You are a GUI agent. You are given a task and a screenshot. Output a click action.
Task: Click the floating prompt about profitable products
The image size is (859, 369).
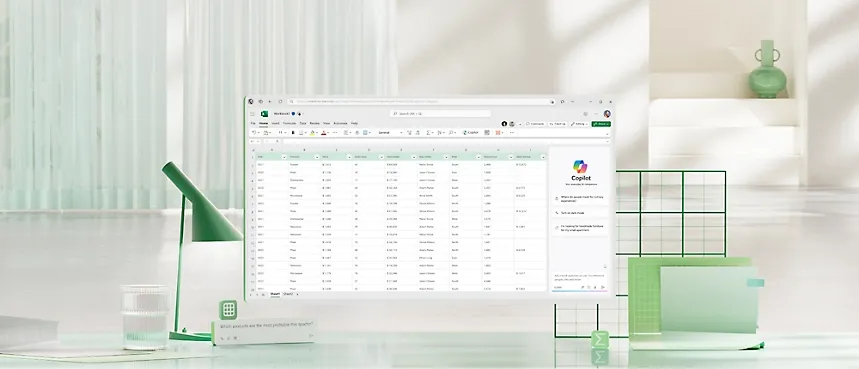coord(264,331)
